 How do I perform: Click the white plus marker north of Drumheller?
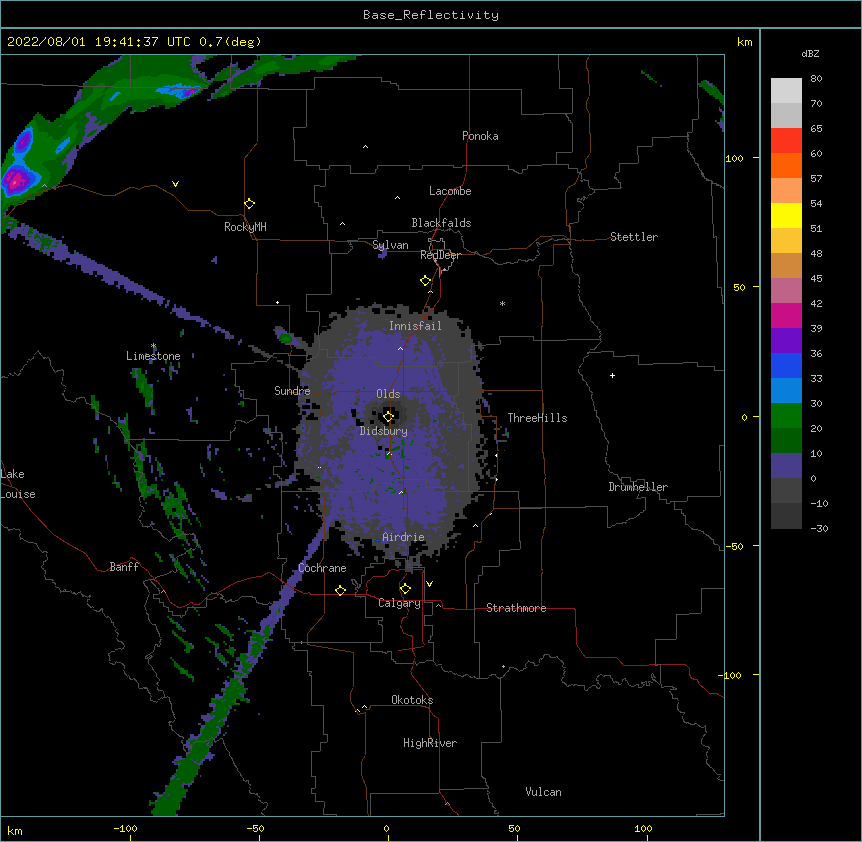tap(612, 375)
